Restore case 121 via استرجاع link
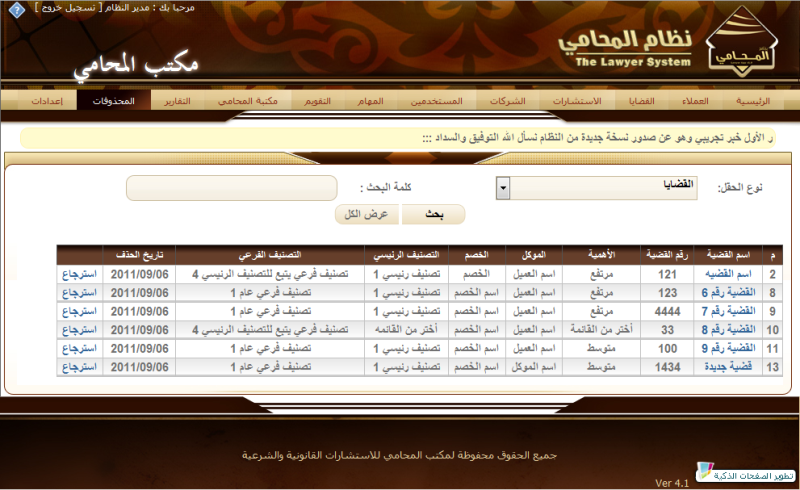Image resolution: width=800 pixels, height=490 pixels. [x=80, y=273]
